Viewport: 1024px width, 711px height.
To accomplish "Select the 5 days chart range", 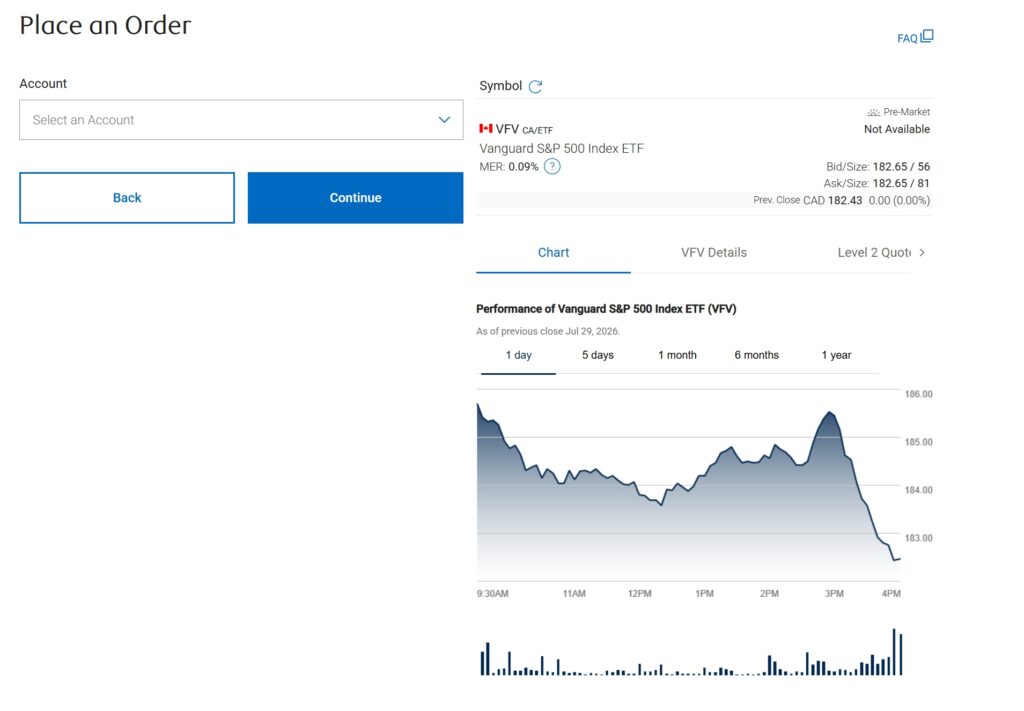I will pyautogui.click(x=598, y=355).
